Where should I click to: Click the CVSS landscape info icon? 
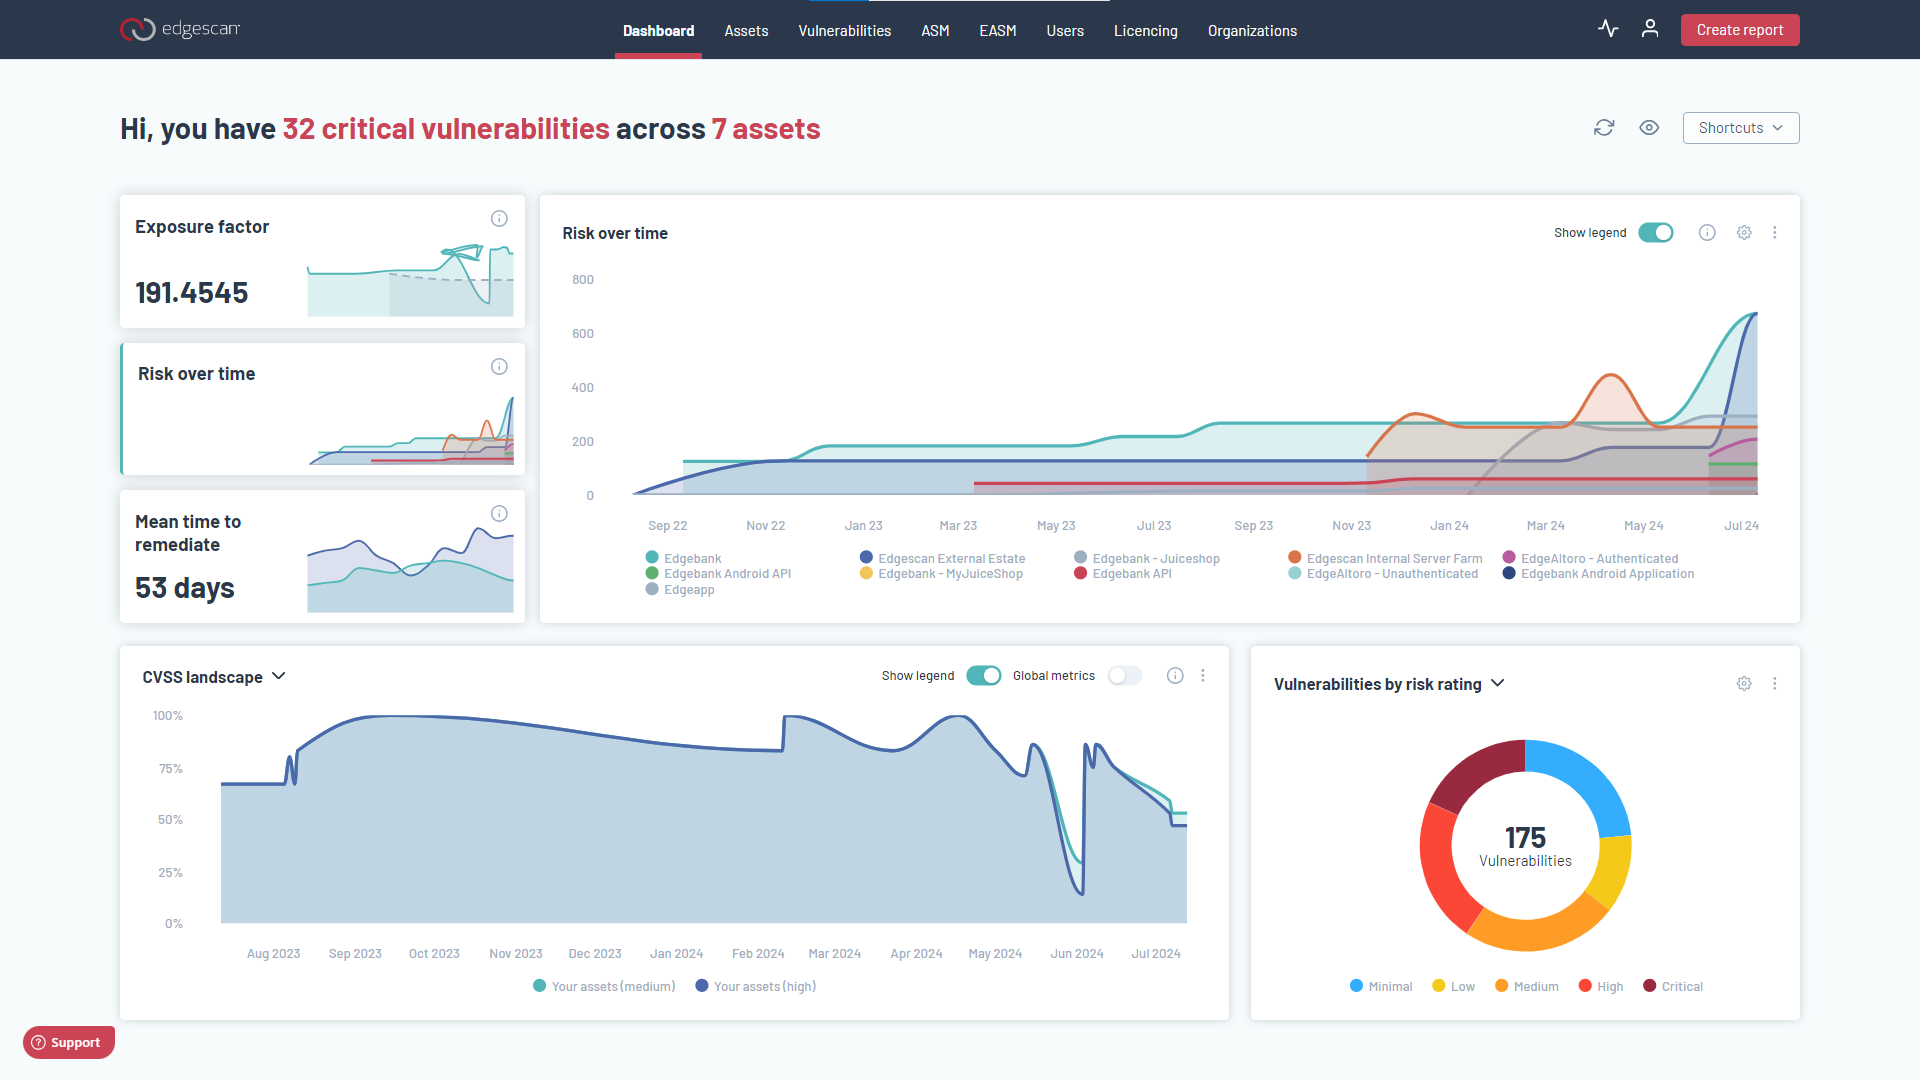coord(1175,676)
